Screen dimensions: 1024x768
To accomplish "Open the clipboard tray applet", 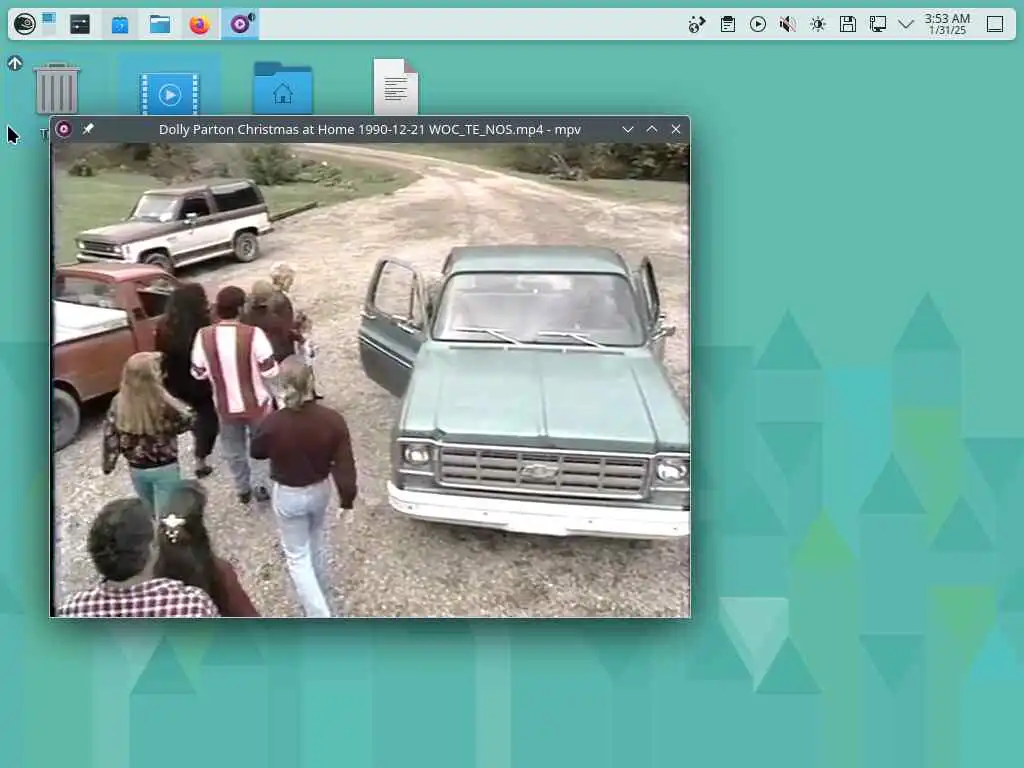I will click(x=728, y=24).
